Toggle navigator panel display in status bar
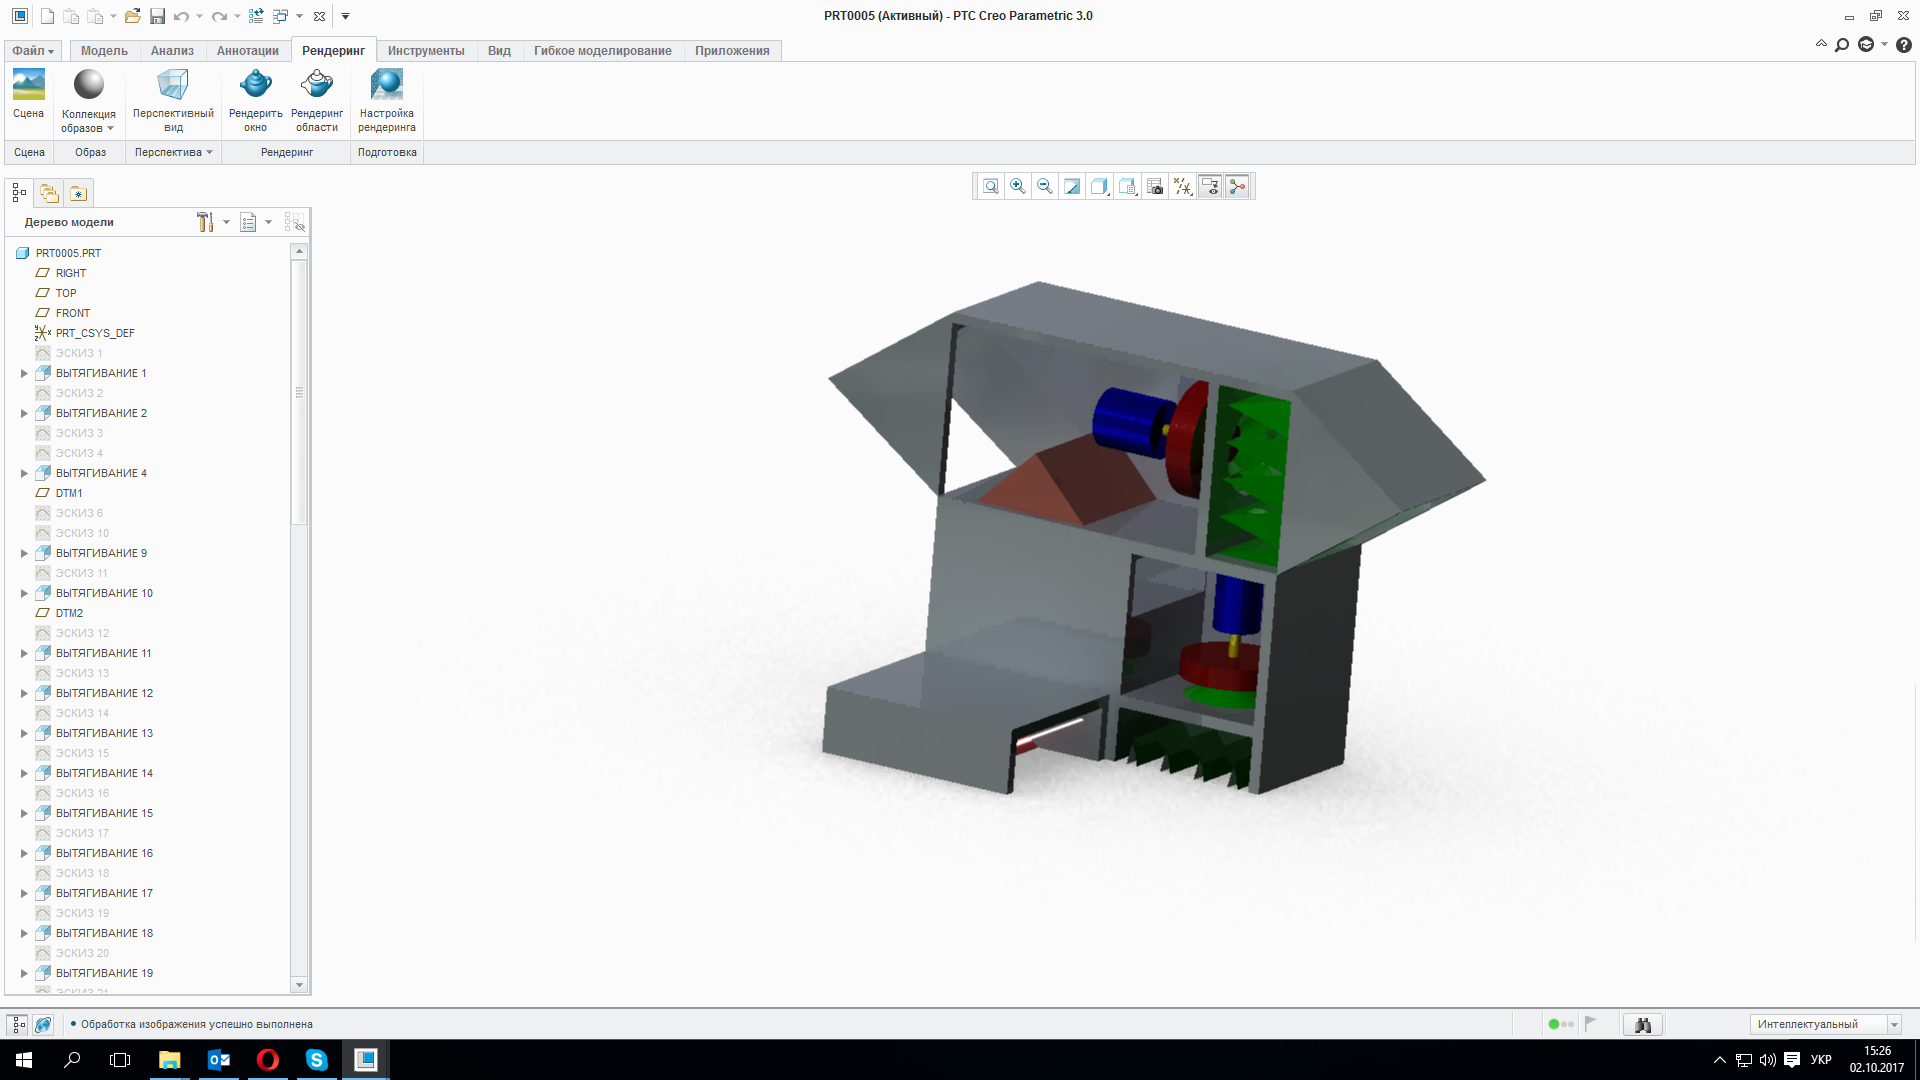This screenshot has width=1920, height=1080. click(x=18, y=1024)
